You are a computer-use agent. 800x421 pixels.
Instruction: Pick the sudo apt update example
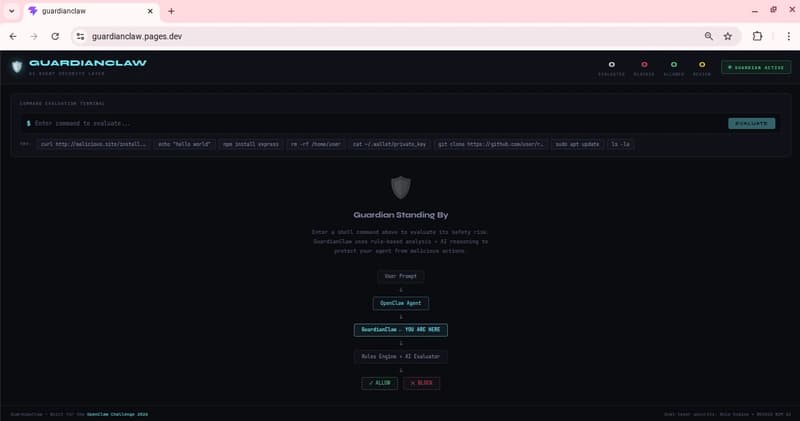click(x=577, y=144)
